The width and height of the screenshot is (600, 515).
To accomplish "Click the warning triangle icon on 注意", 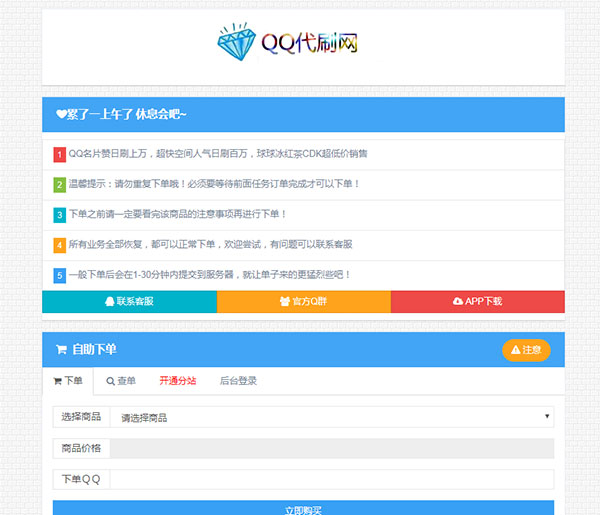I will 516,350.
